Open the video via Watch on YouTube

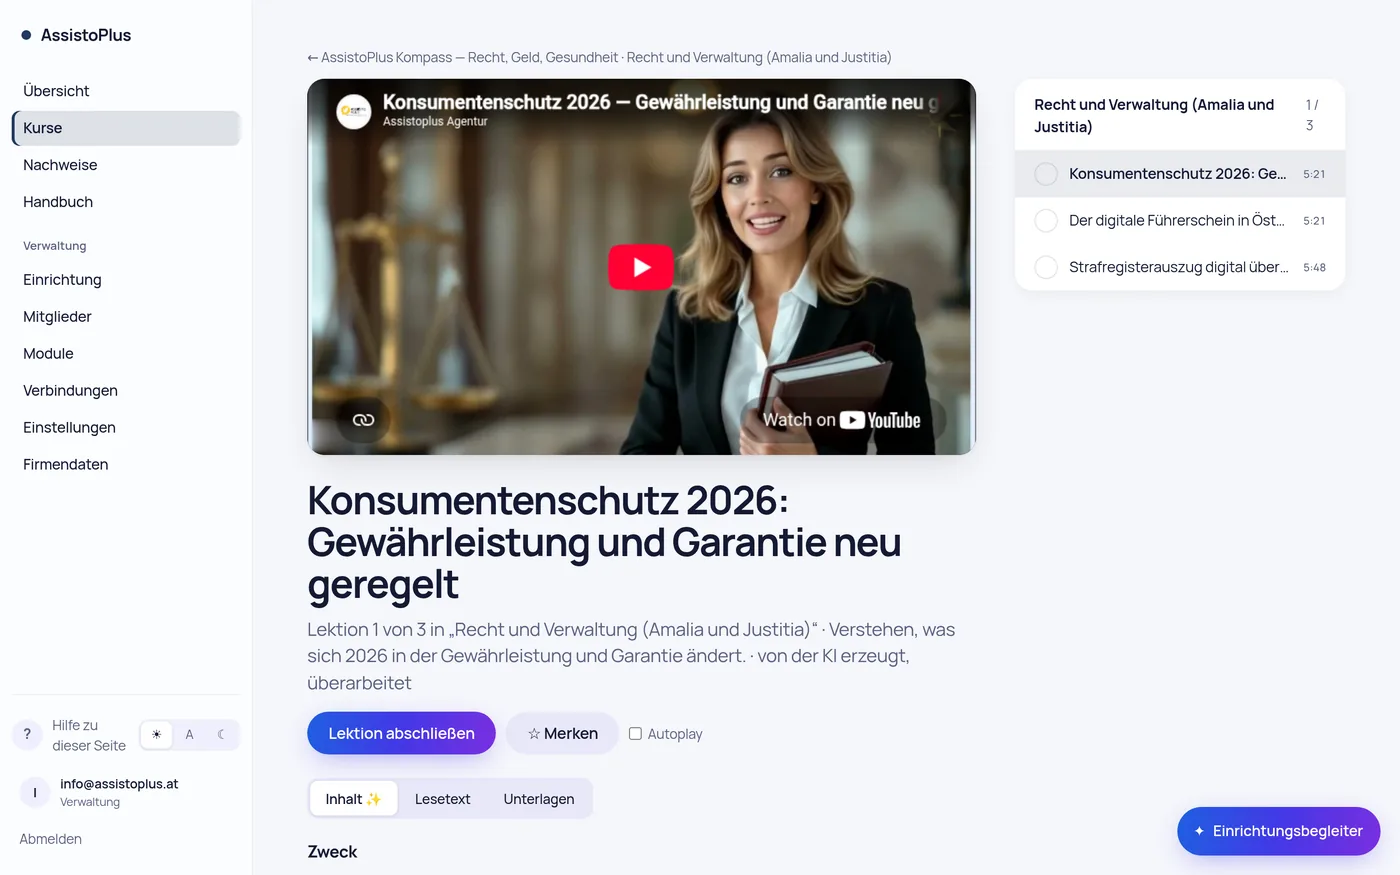[x=842, y=420]
